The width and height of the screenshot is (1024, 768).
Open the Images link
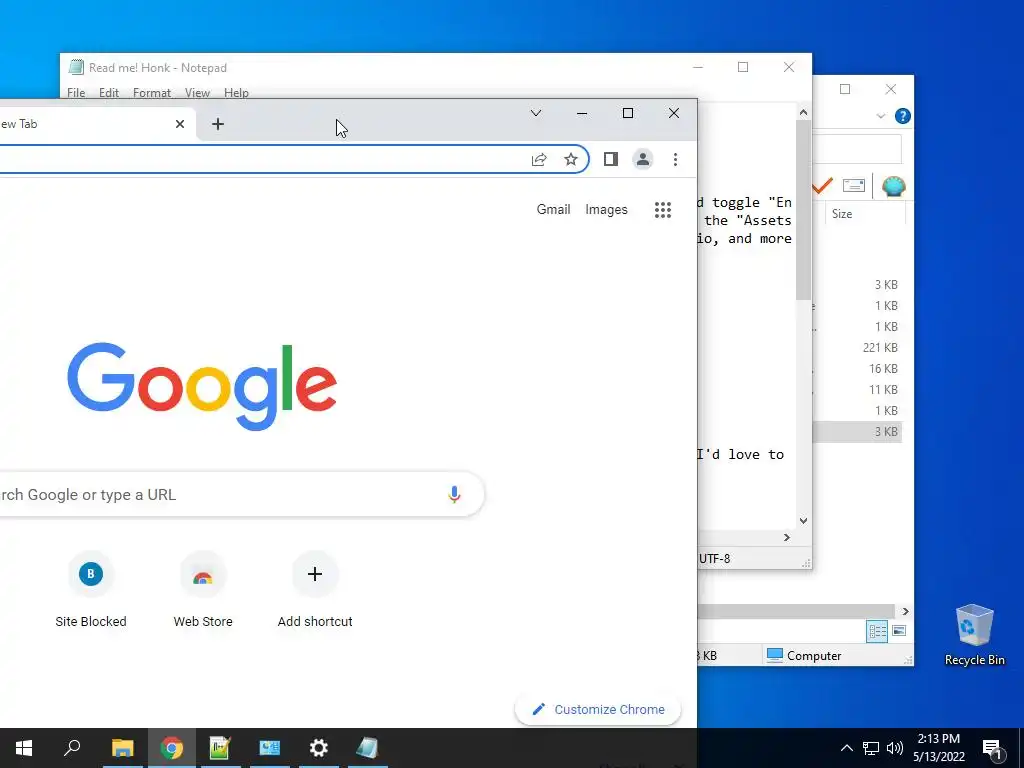click(x=606, y=210)
